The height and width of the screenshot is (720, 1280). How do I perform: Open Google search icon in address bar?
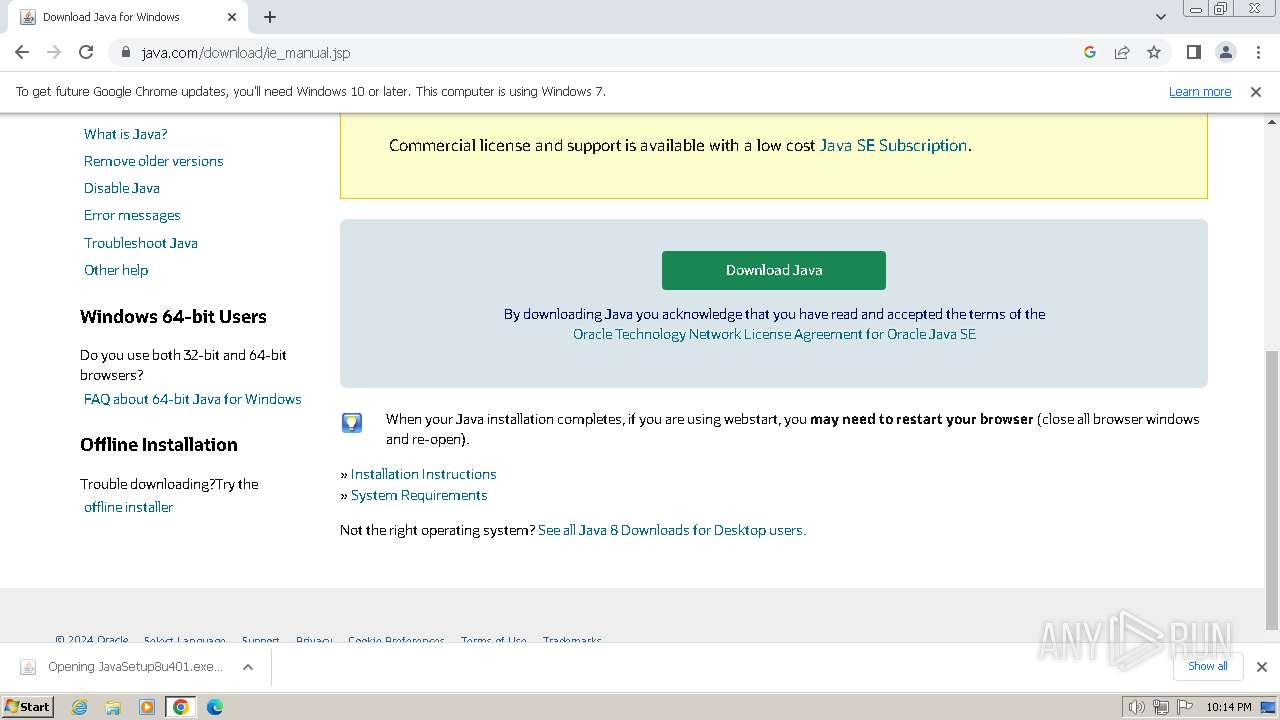point(1090,52)
